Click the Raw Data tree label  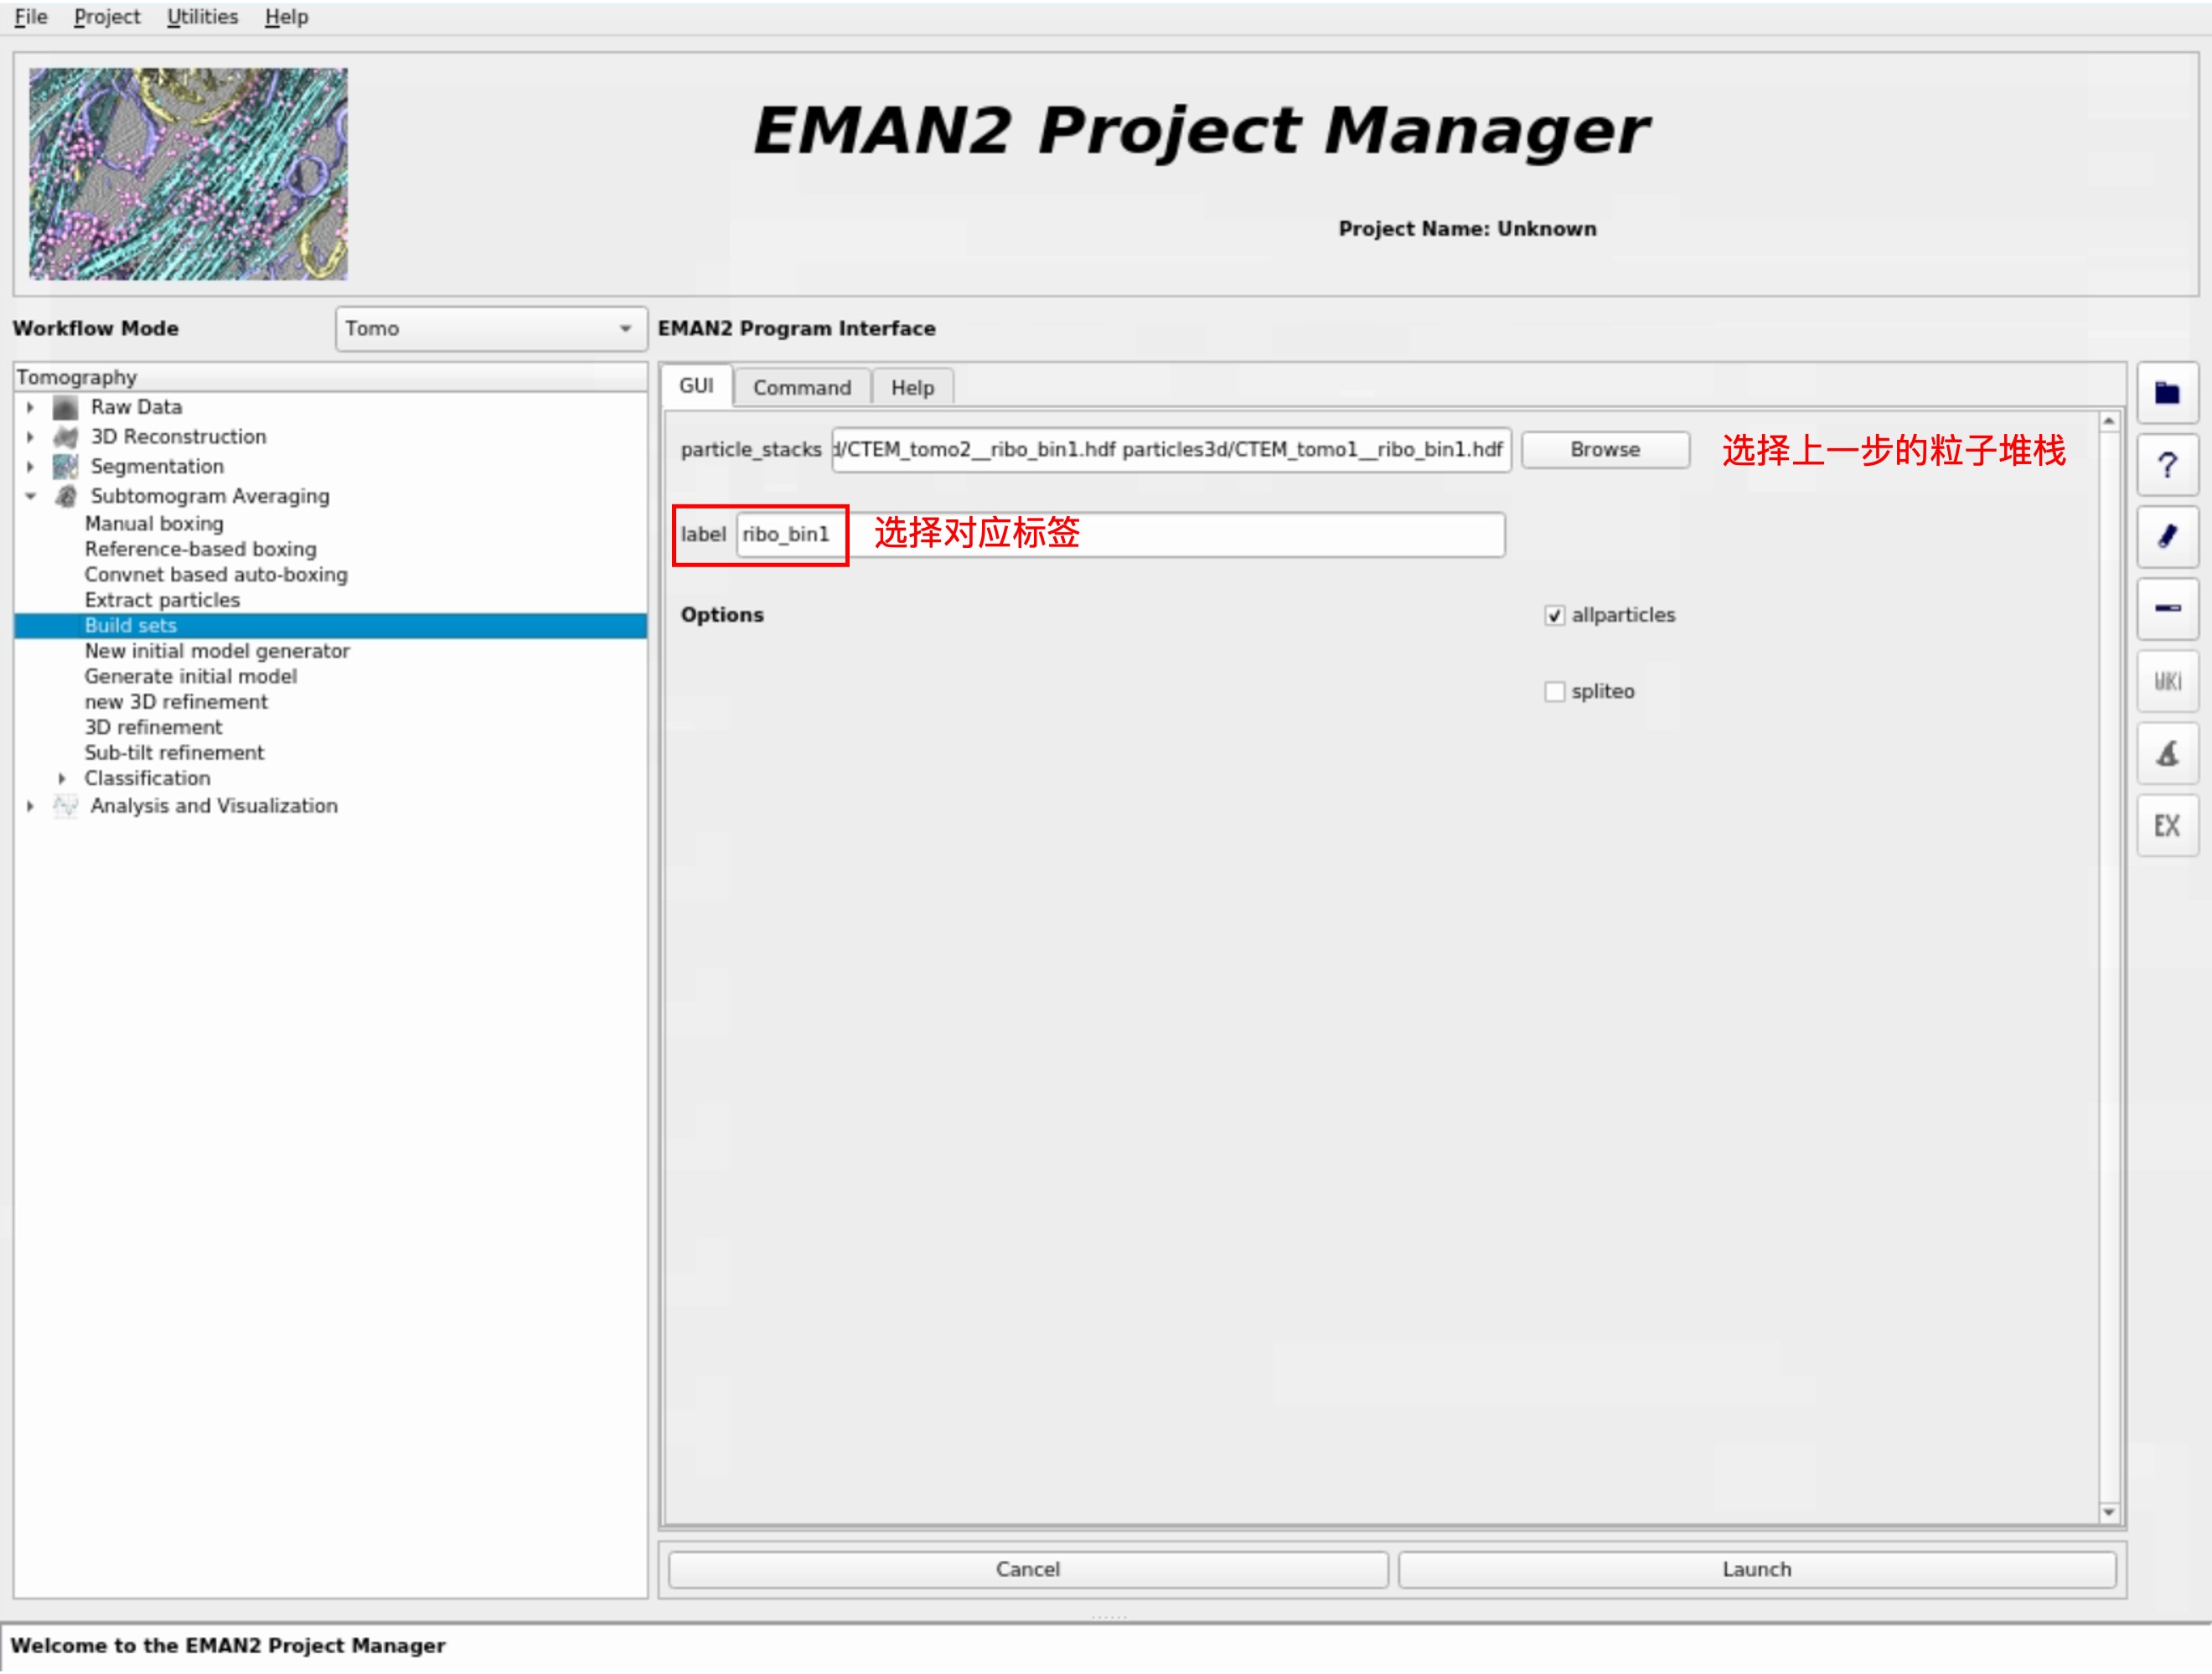136,408
